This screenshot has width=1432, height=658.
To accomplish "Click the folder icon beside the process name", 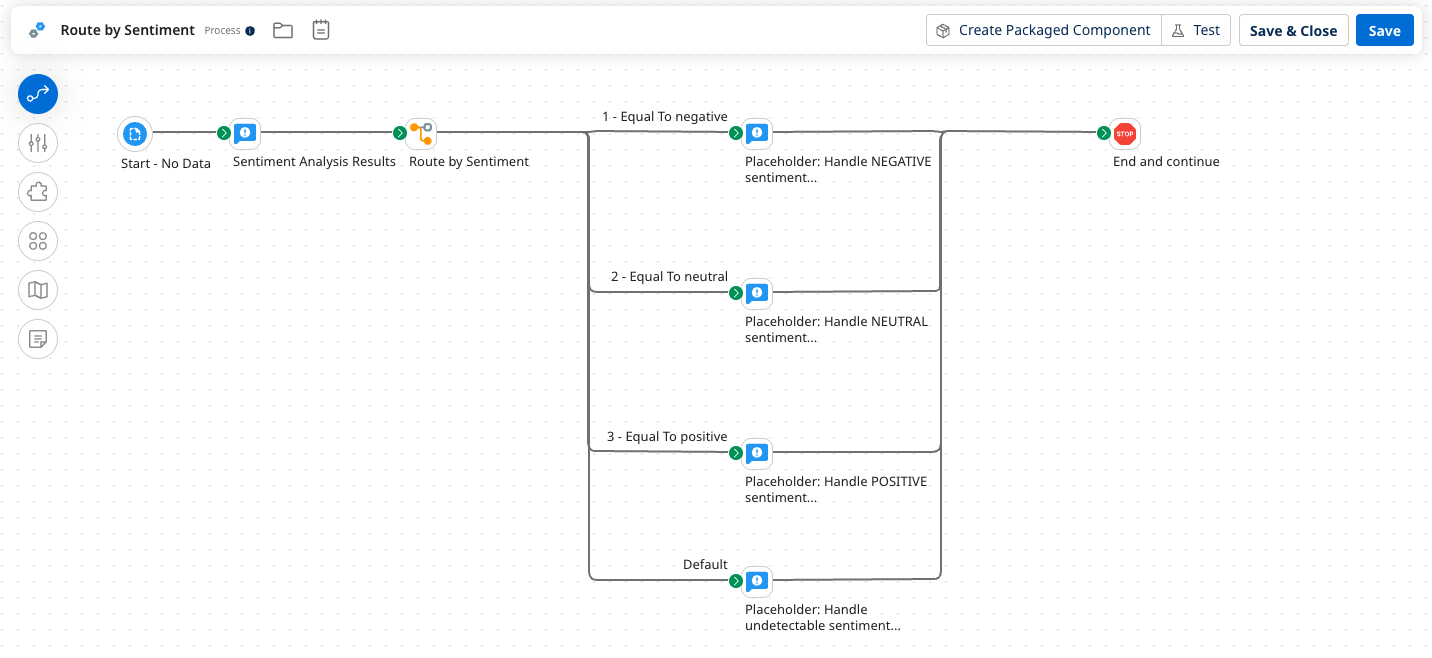I will [282, 30].
